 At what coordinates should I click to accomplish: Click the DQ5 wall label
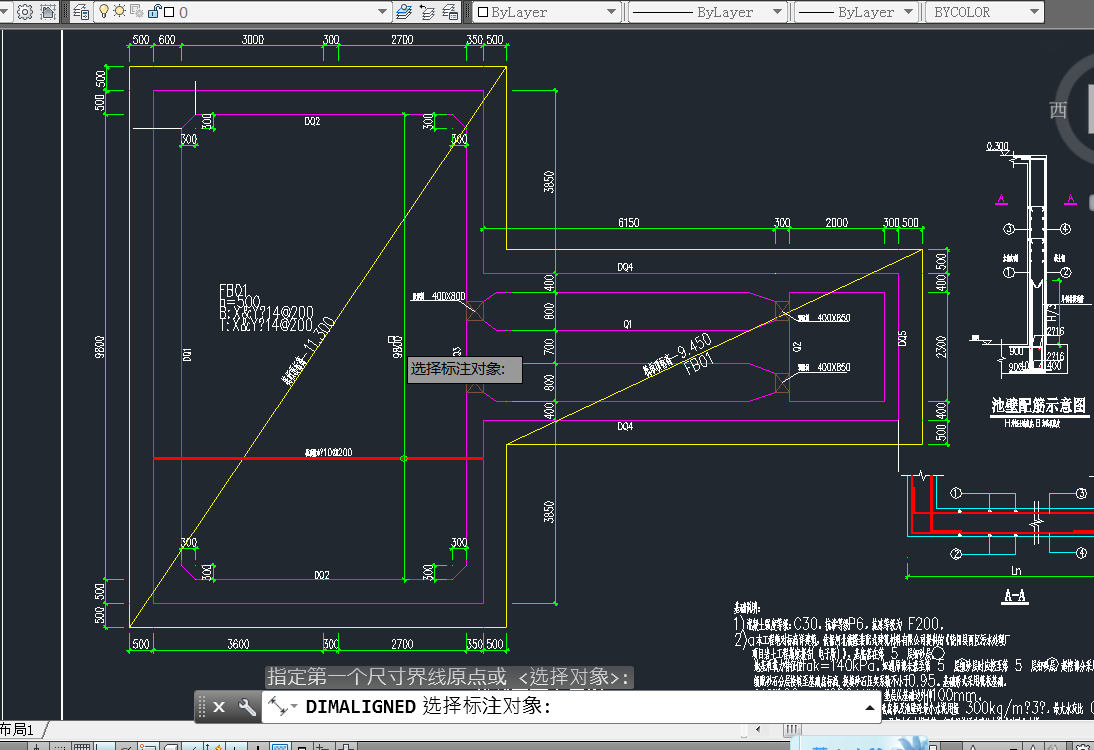pos(902,339)
